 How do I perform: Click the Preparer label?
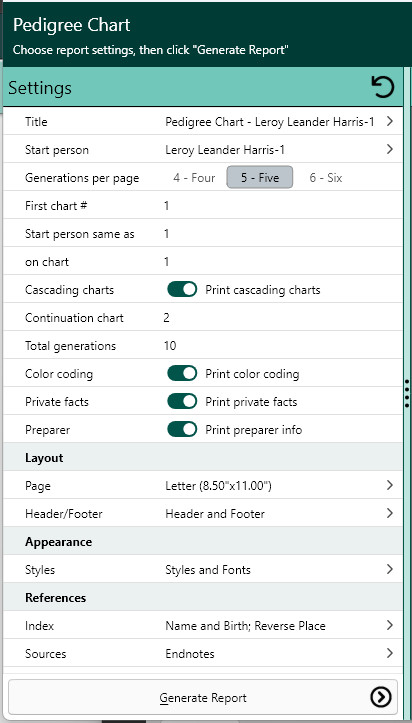(x=47, y=430)
